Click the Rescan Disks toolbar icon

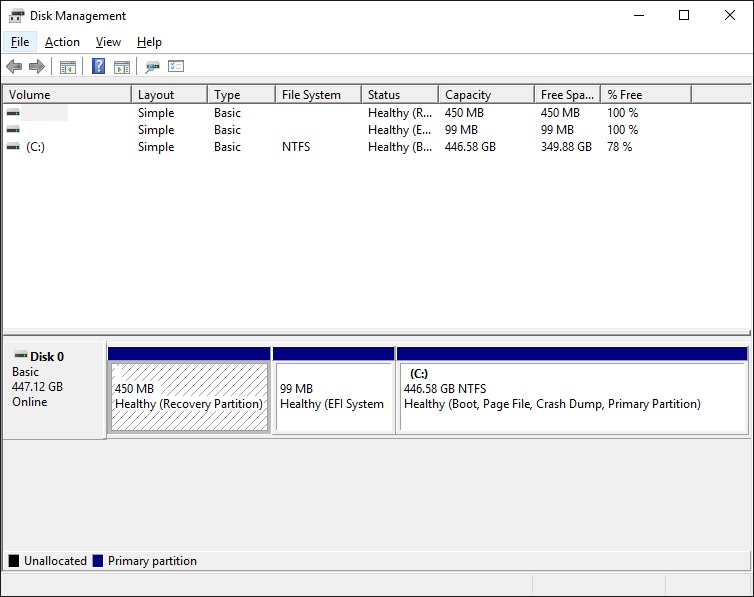pyautogui.click(x=152, y=67)
